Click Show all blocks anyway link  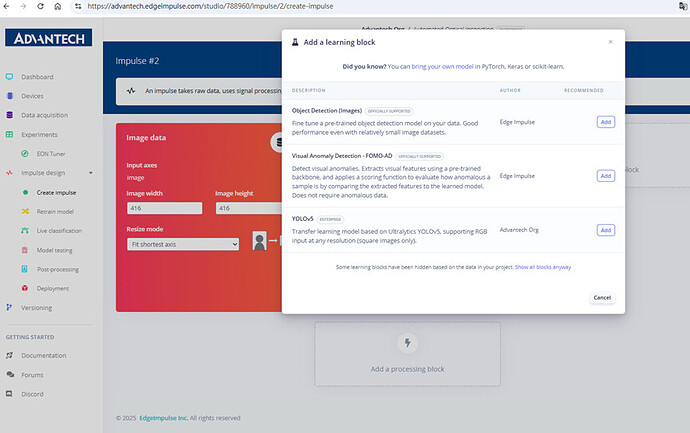click(543, 267)
